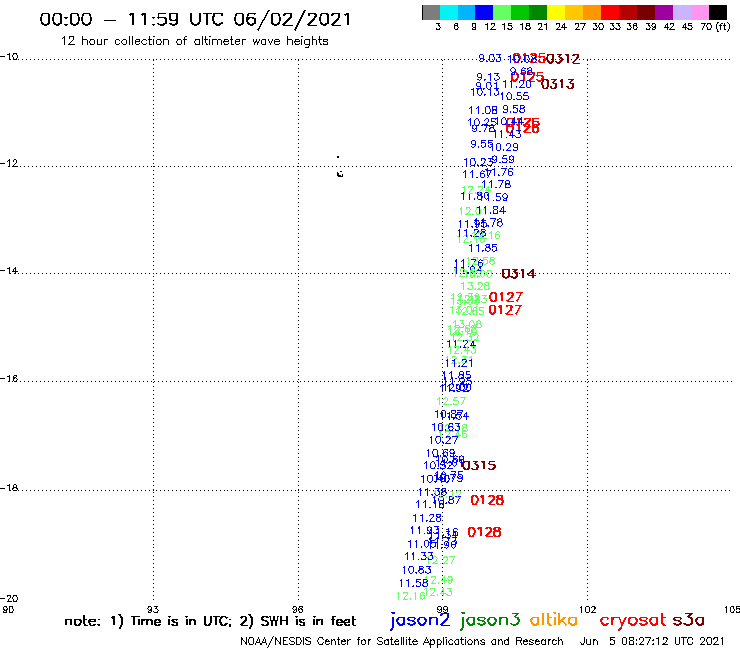Click the 11.33 wave height value
This screenshot has width=740, height=650.
point(419,557)
